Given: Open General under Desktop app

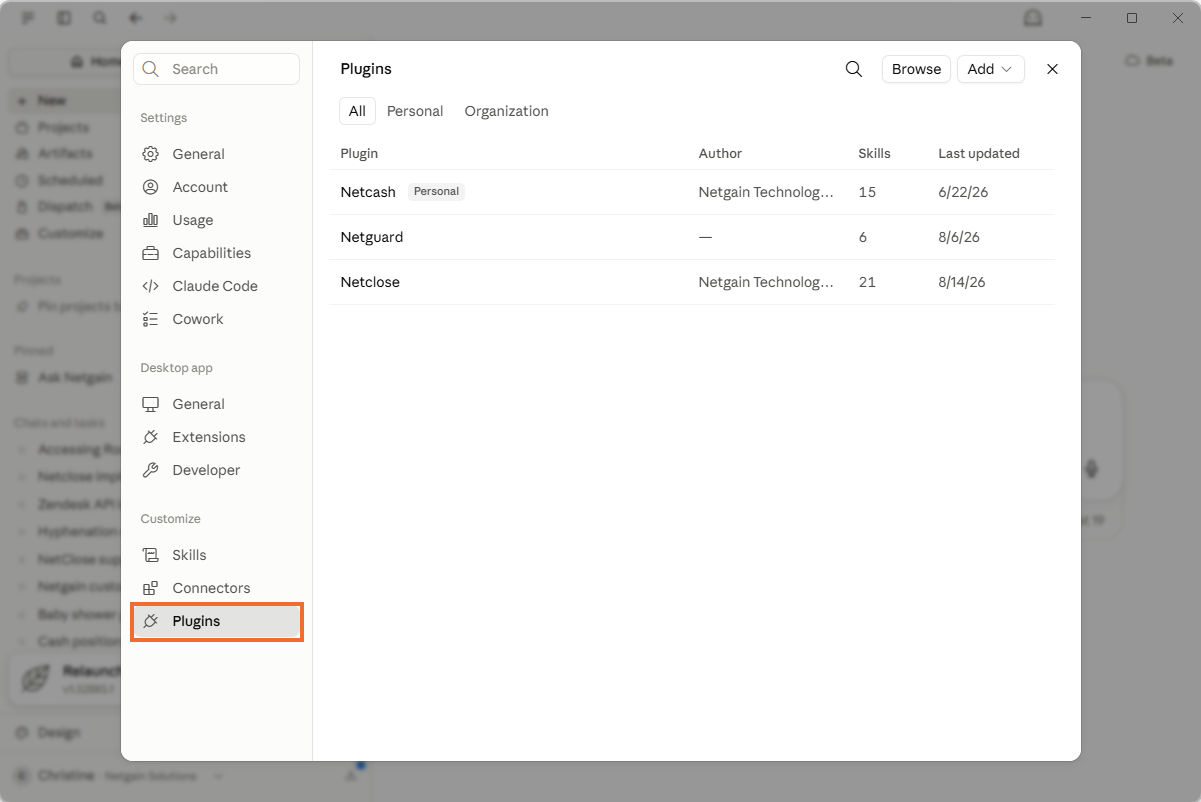Looking at the screenshot, I should tap(216, 404).
